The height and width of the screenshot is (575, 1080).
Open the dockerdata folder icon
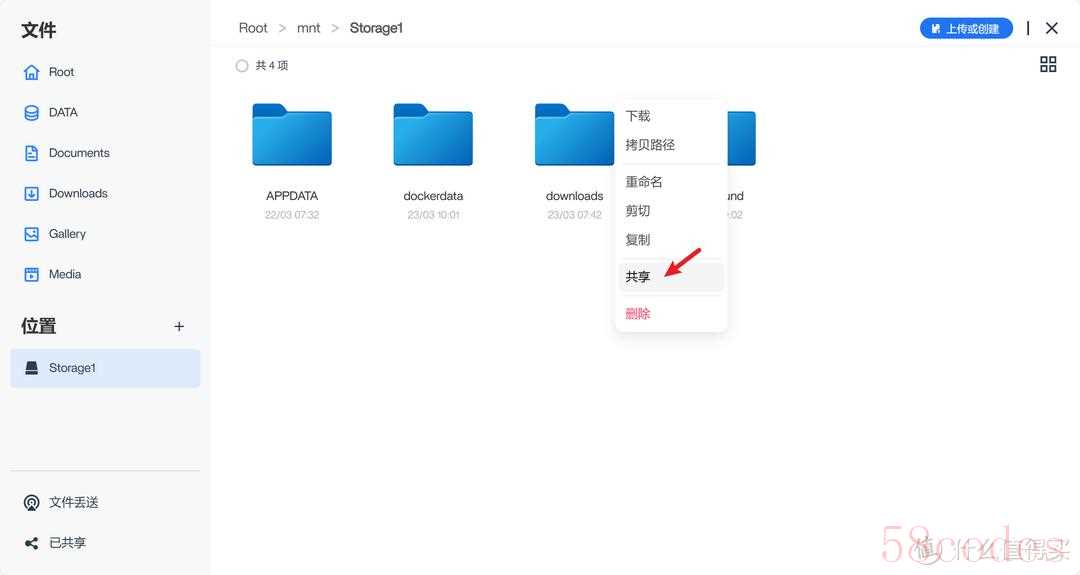(433, 135)
